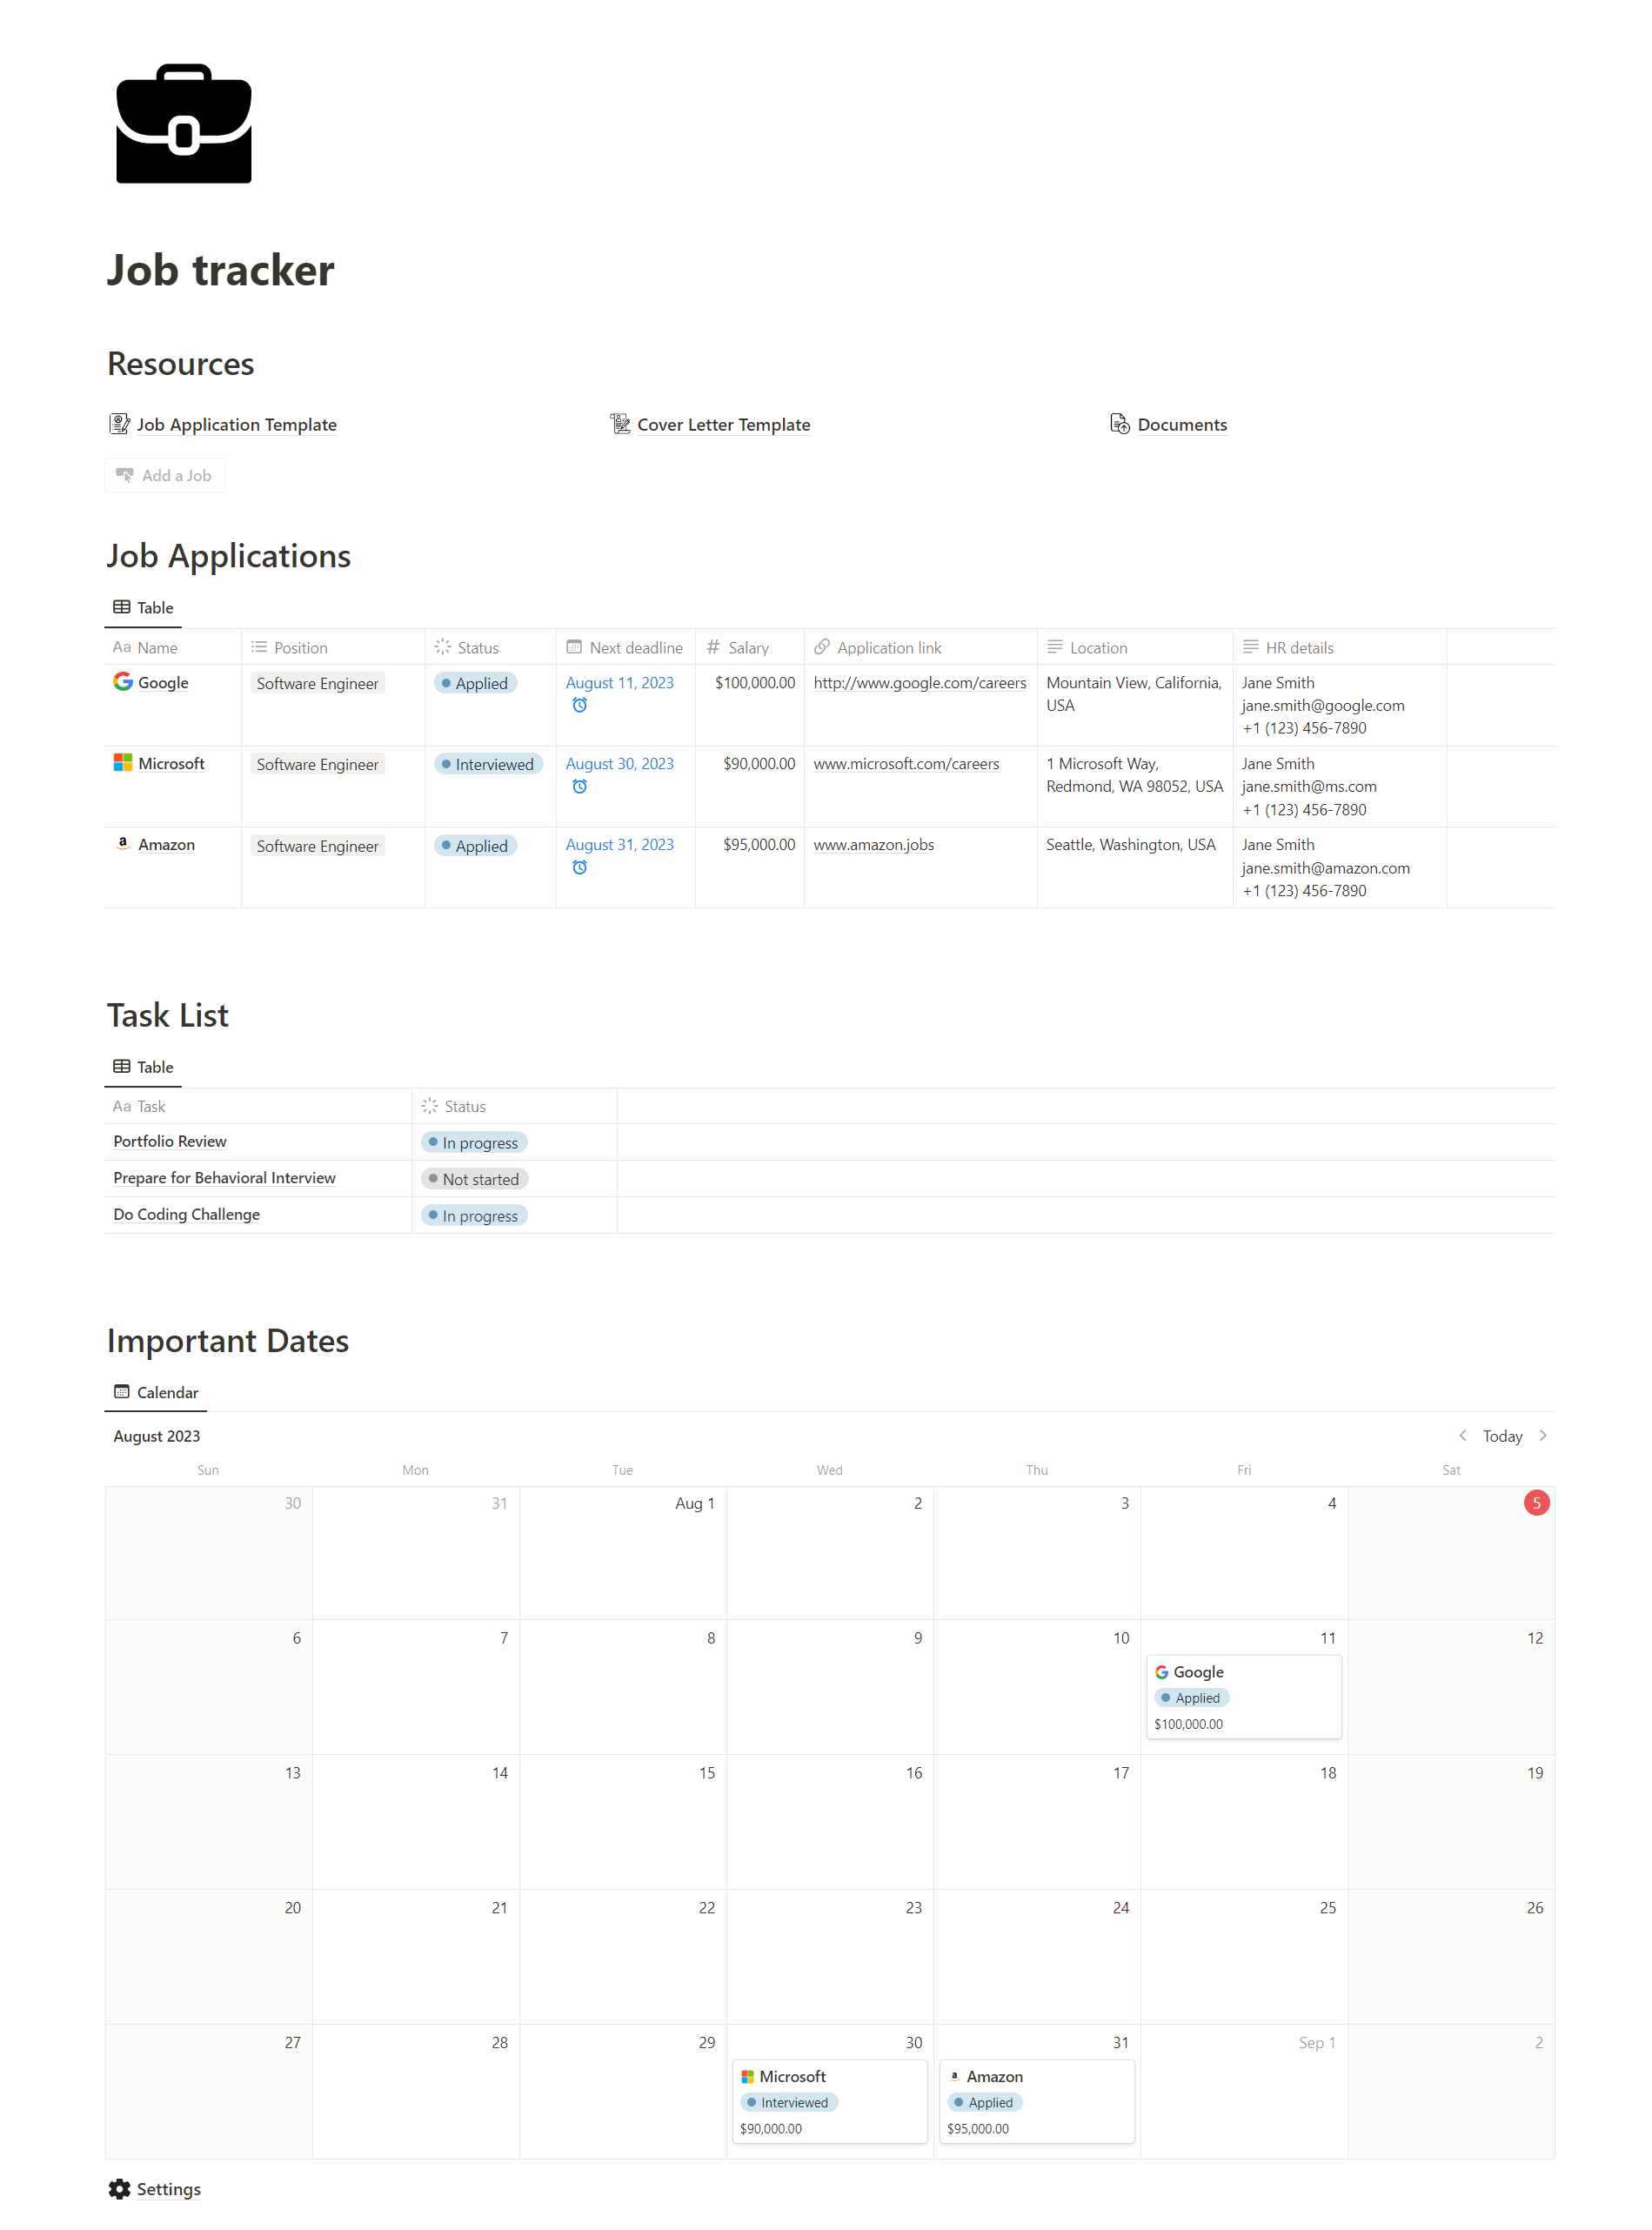Click the Name column header
Image resolution: width=1652 pixels, height=2230 pixels.
coord(173,647)
